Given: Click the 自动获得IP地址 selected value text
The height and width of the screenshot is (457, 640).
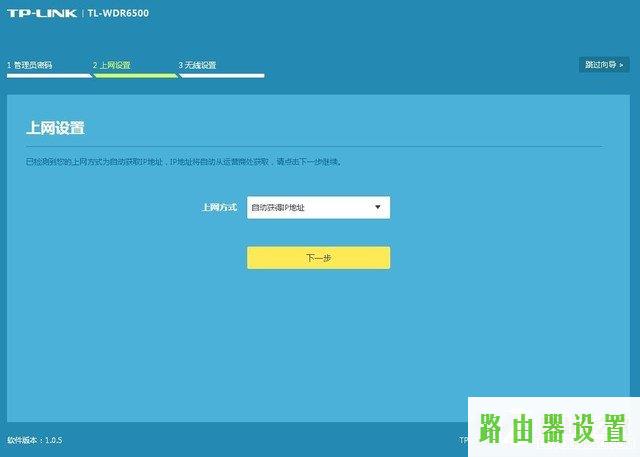Looking at the screenshot, I should [278, 207].
